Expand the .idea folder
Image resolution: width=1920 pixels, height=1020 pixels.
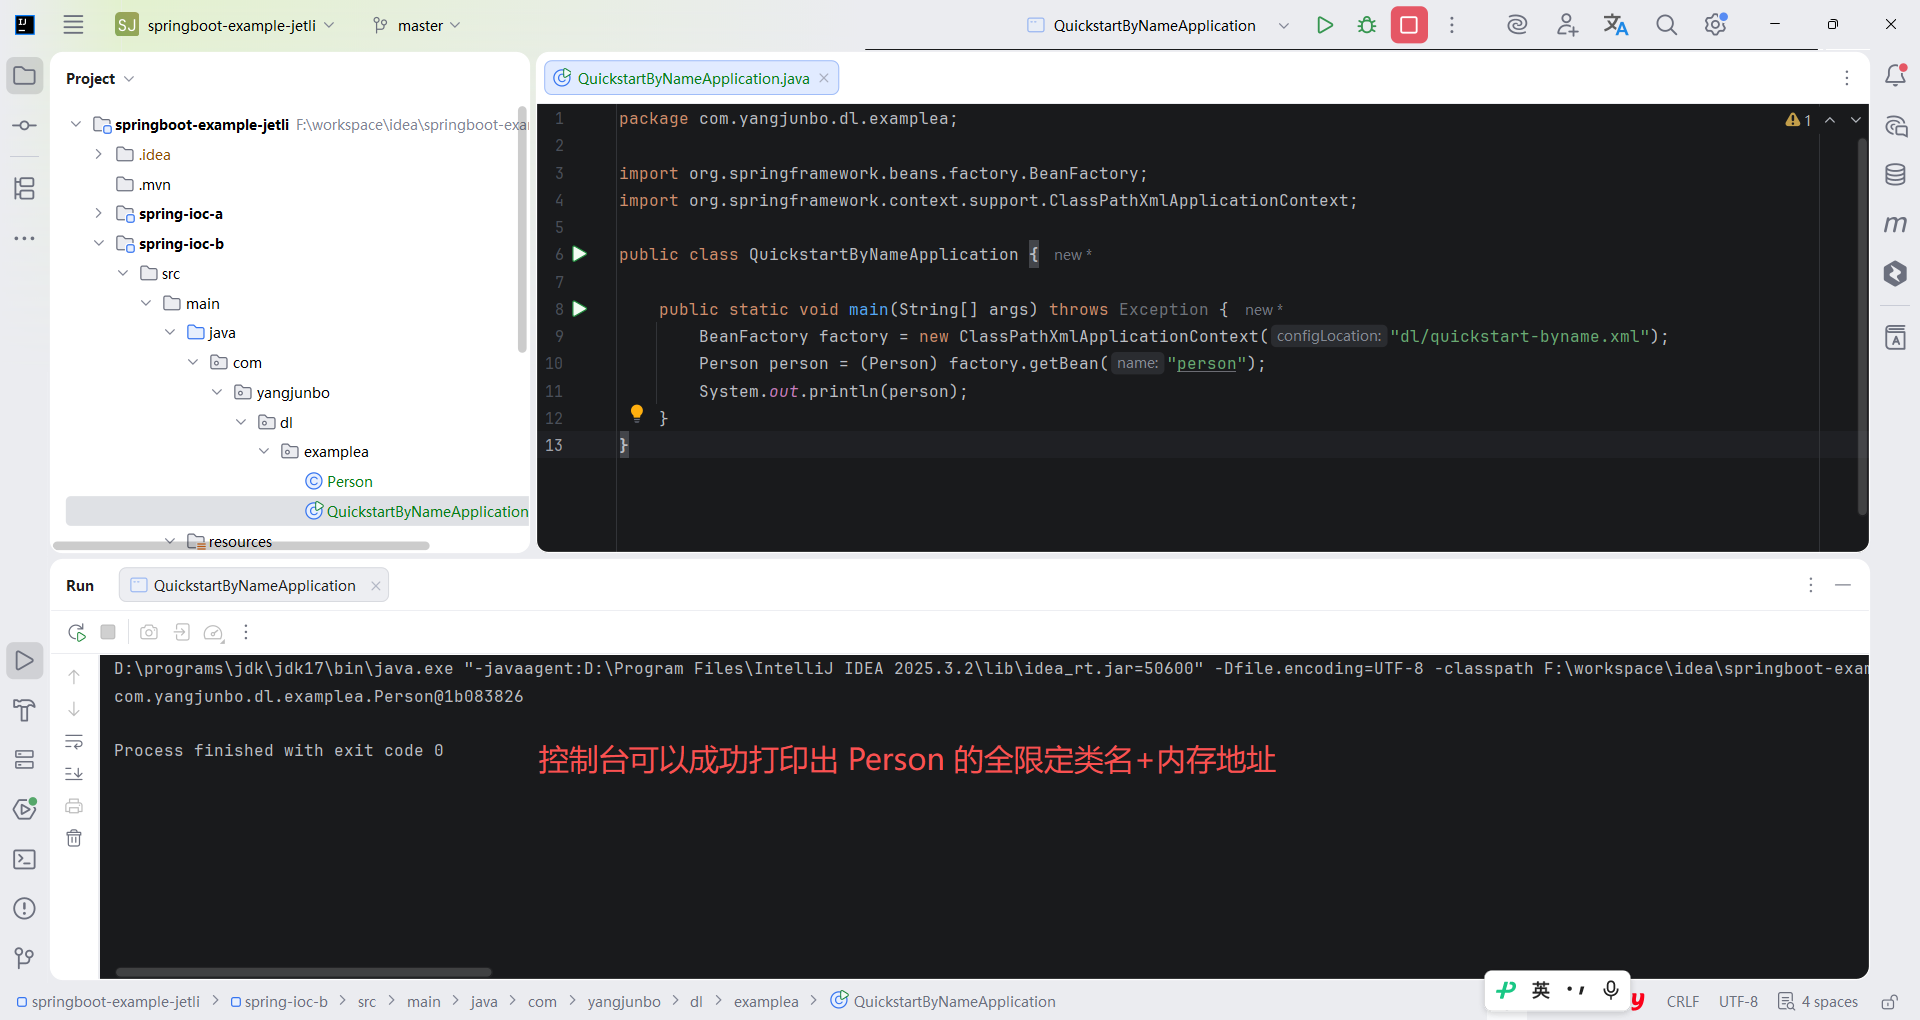98,154
